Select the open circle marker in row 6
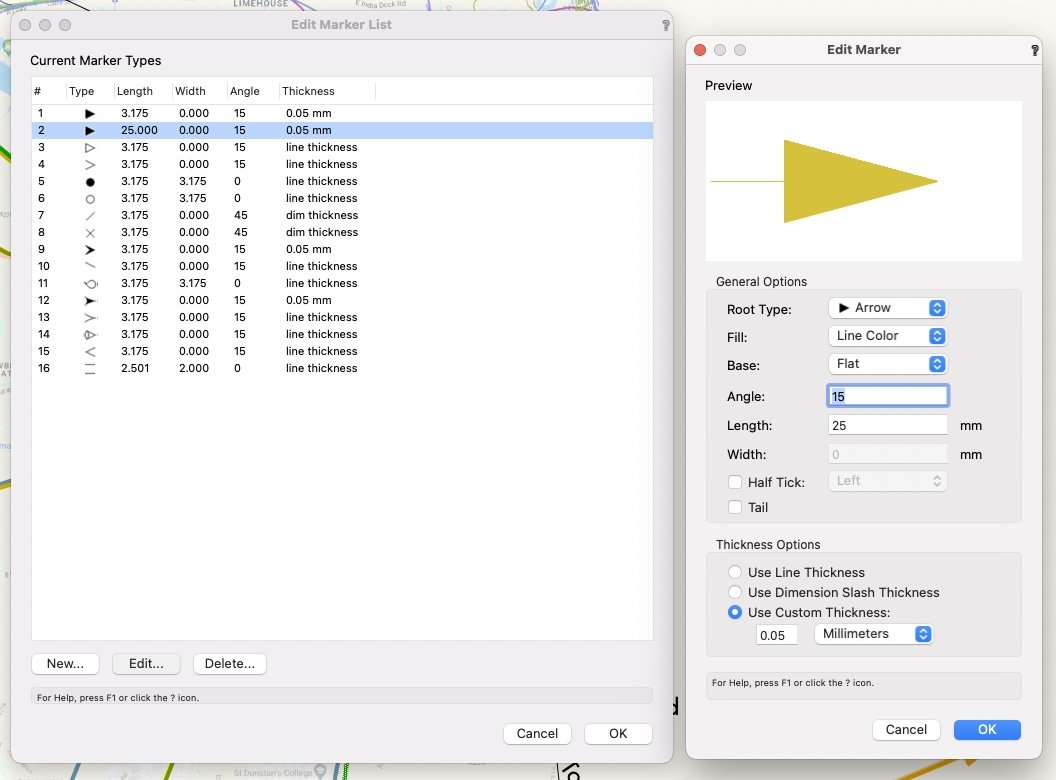This screenshot has width=1056, height=780. (x=90, y=198)
